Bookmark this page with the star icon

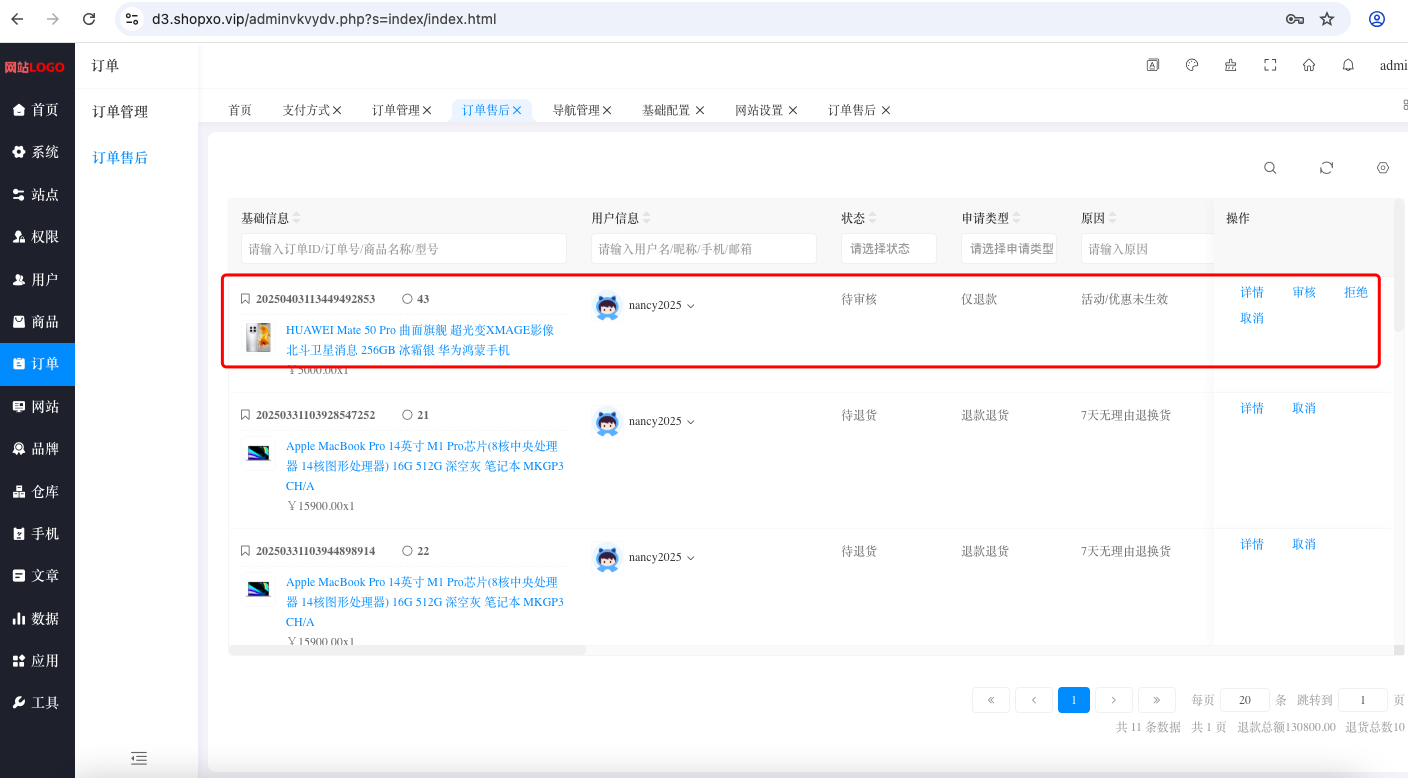1327,19
